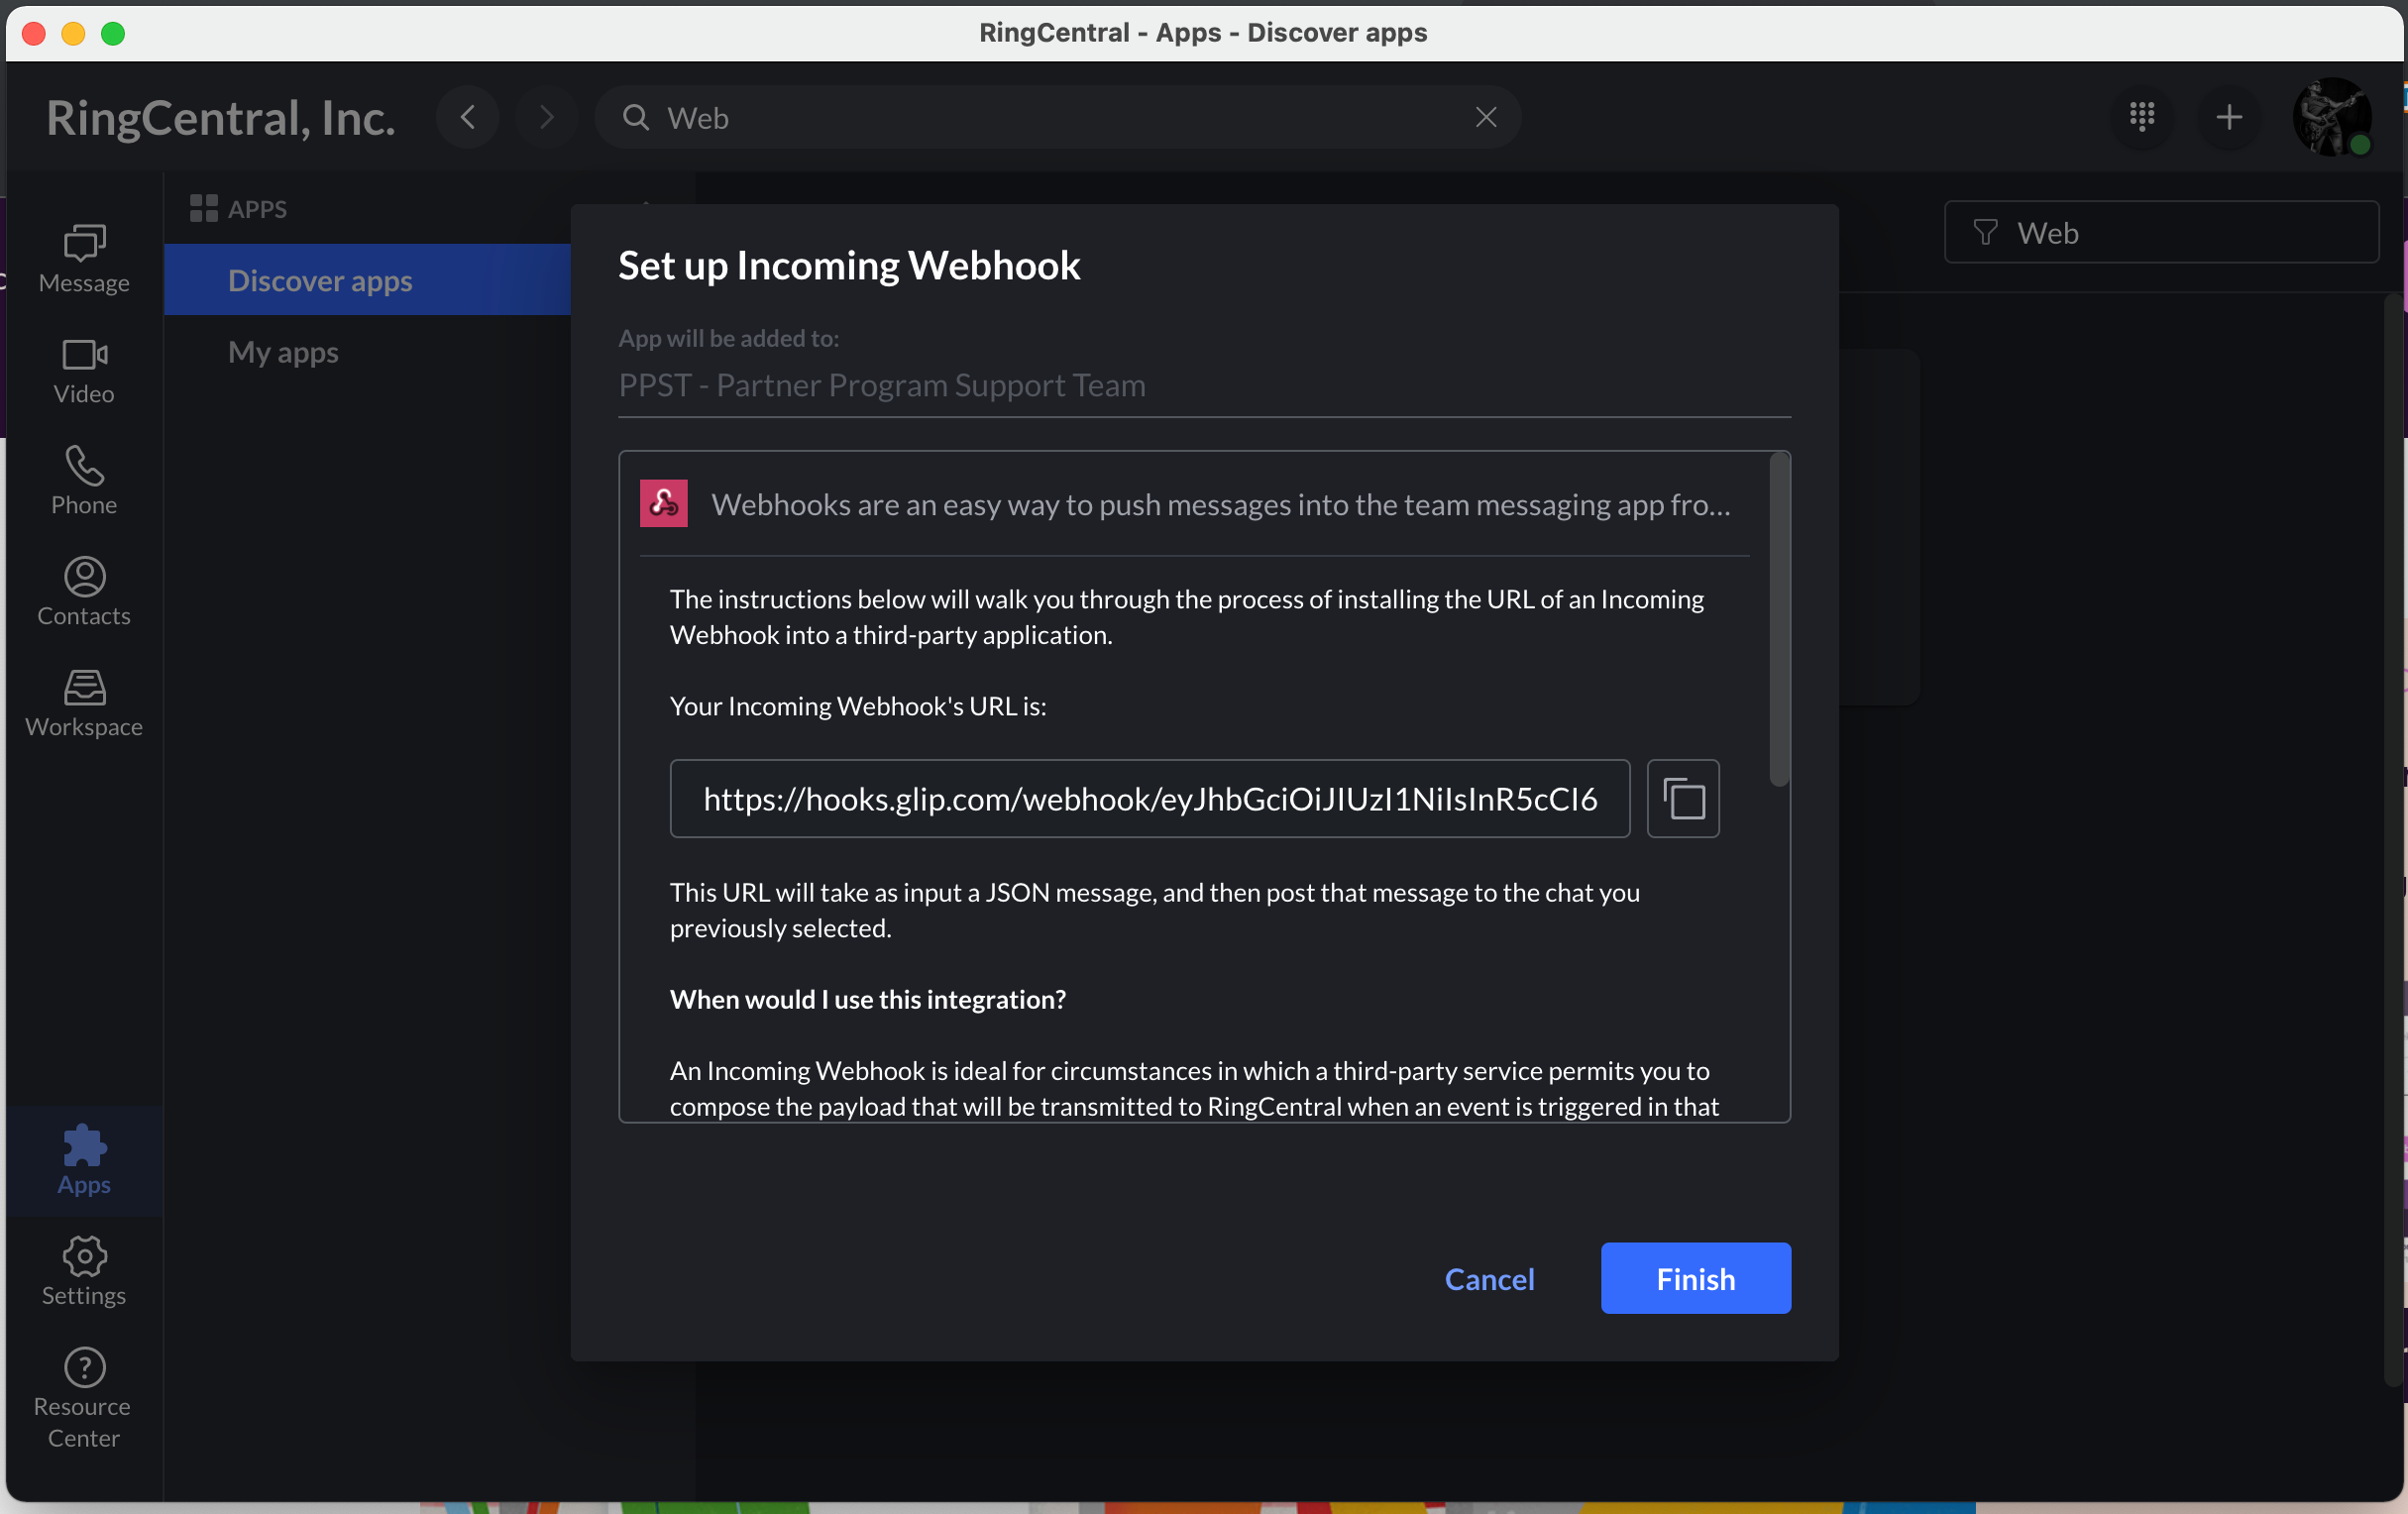Screen dimensions: 2408x1514
Task: Click the "Your Incoming Webhook's URL is:" text
Action: [x=858, y=706]
